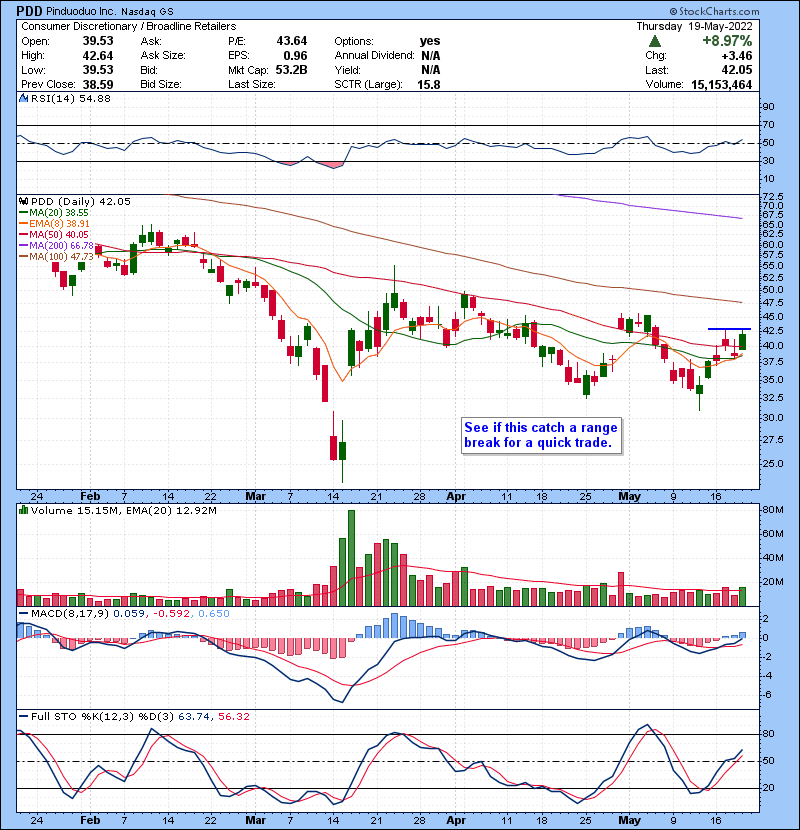This screenshot has height=830, width=800.
Task: Click the volume bars icon beside Volume 15.15M
Action: tap(23, 510)
